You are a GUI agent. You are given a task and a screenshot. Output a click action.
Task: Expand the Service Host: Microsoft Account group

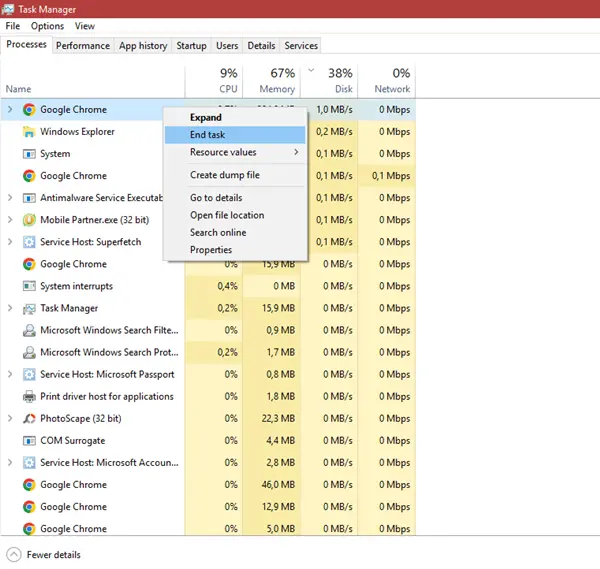click(x=10, y=463)
